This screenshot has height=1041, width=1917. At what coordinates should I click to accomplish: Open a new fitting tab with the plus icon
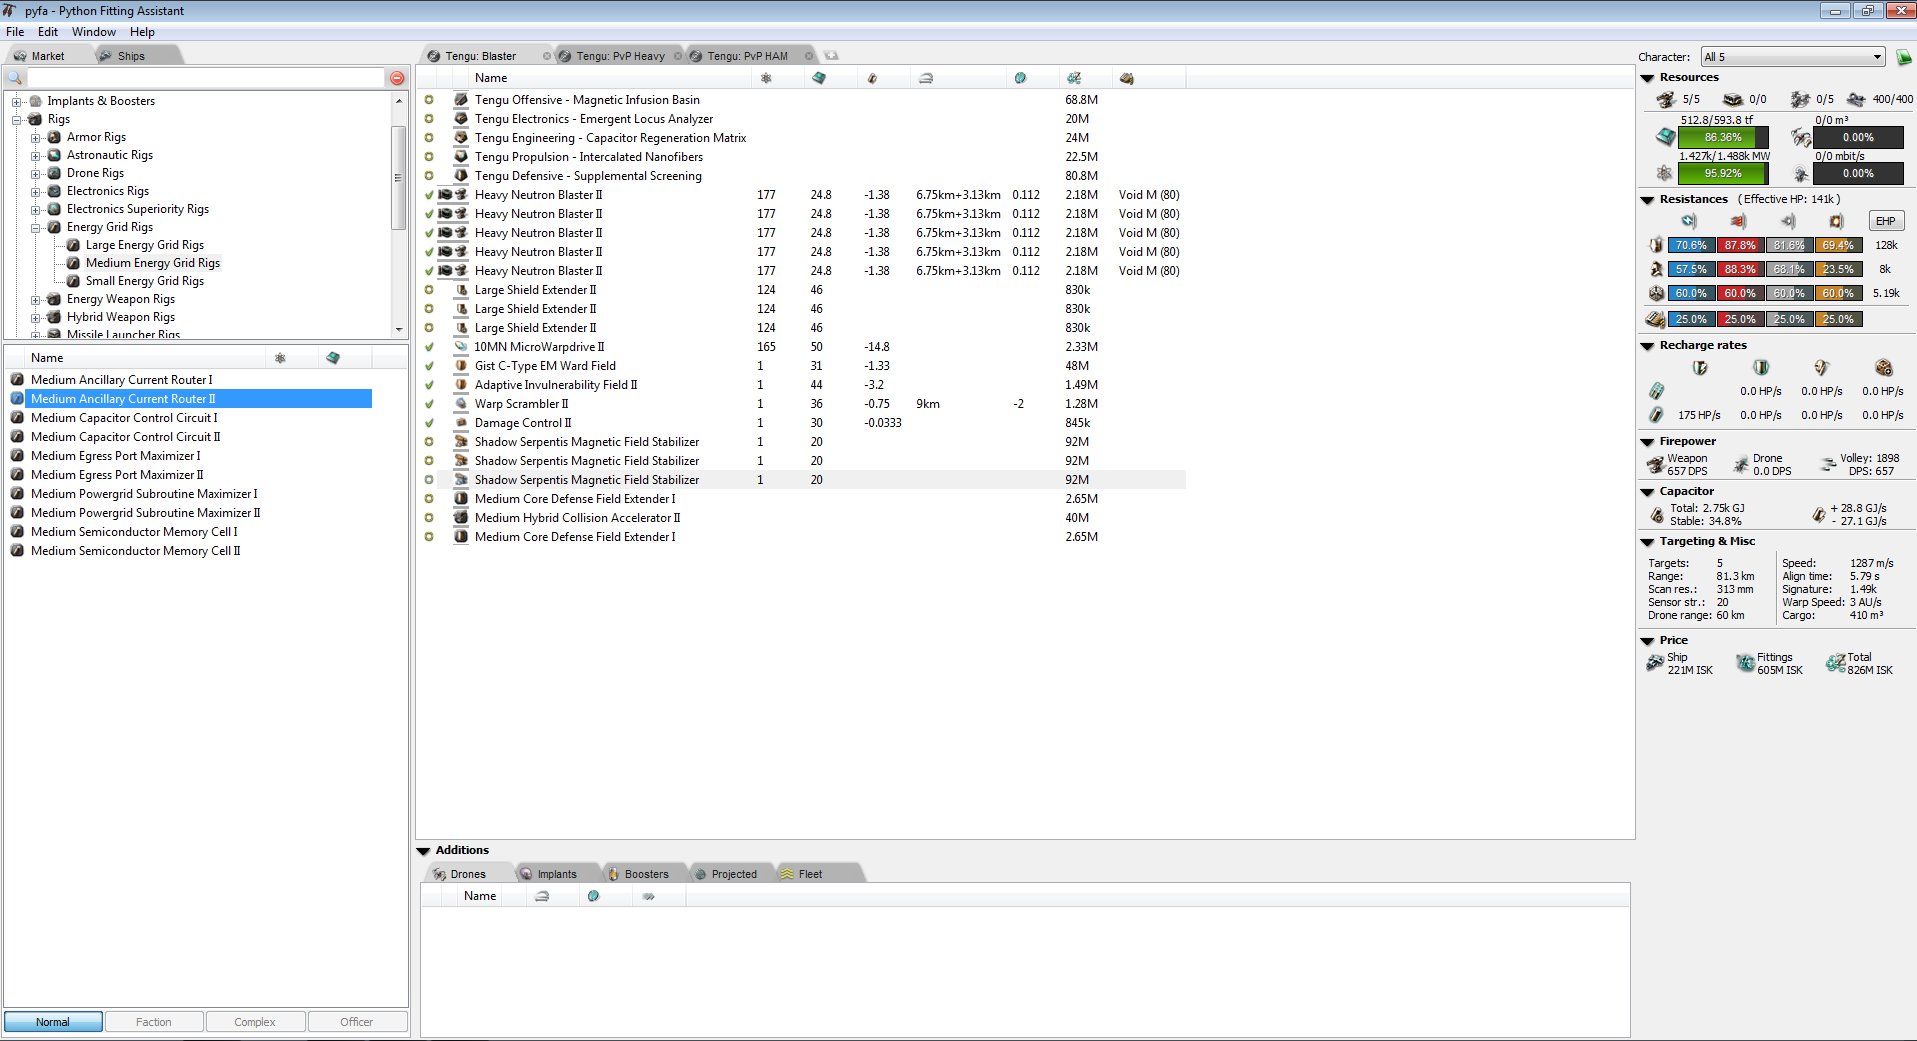tap(831, 56)
